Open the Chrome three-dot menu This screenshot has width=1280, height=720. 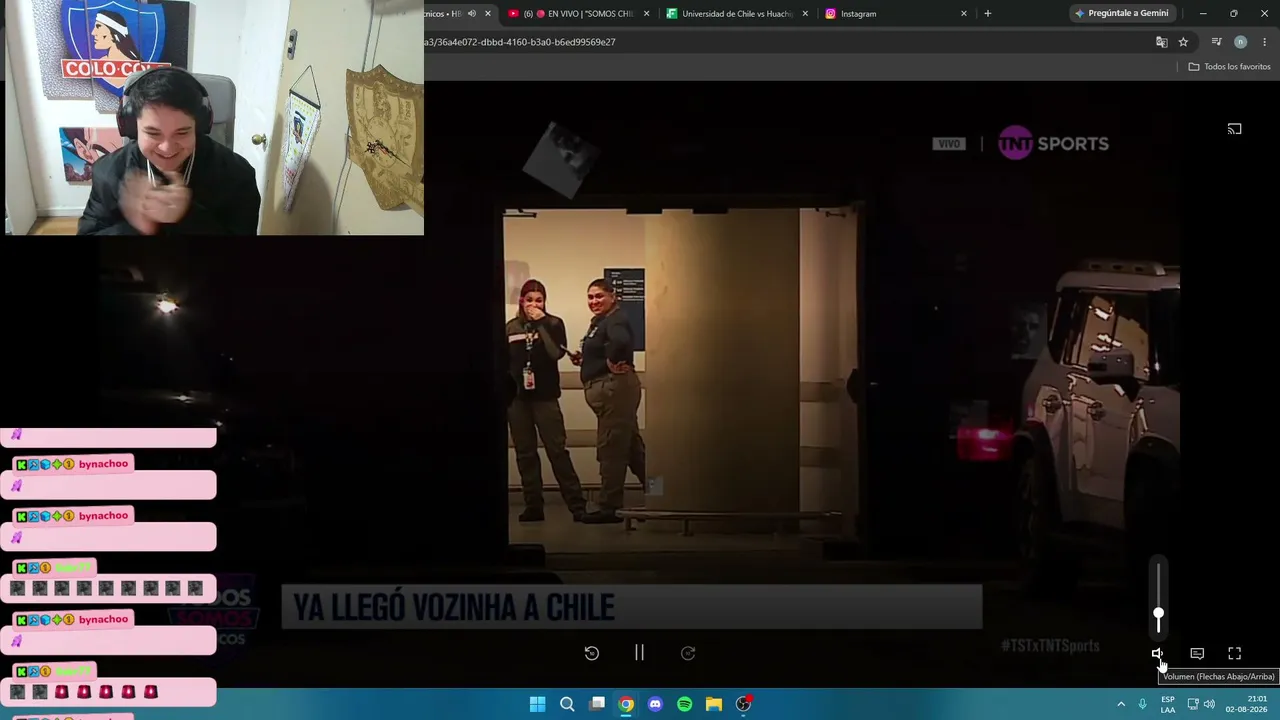pos(1265,42)
